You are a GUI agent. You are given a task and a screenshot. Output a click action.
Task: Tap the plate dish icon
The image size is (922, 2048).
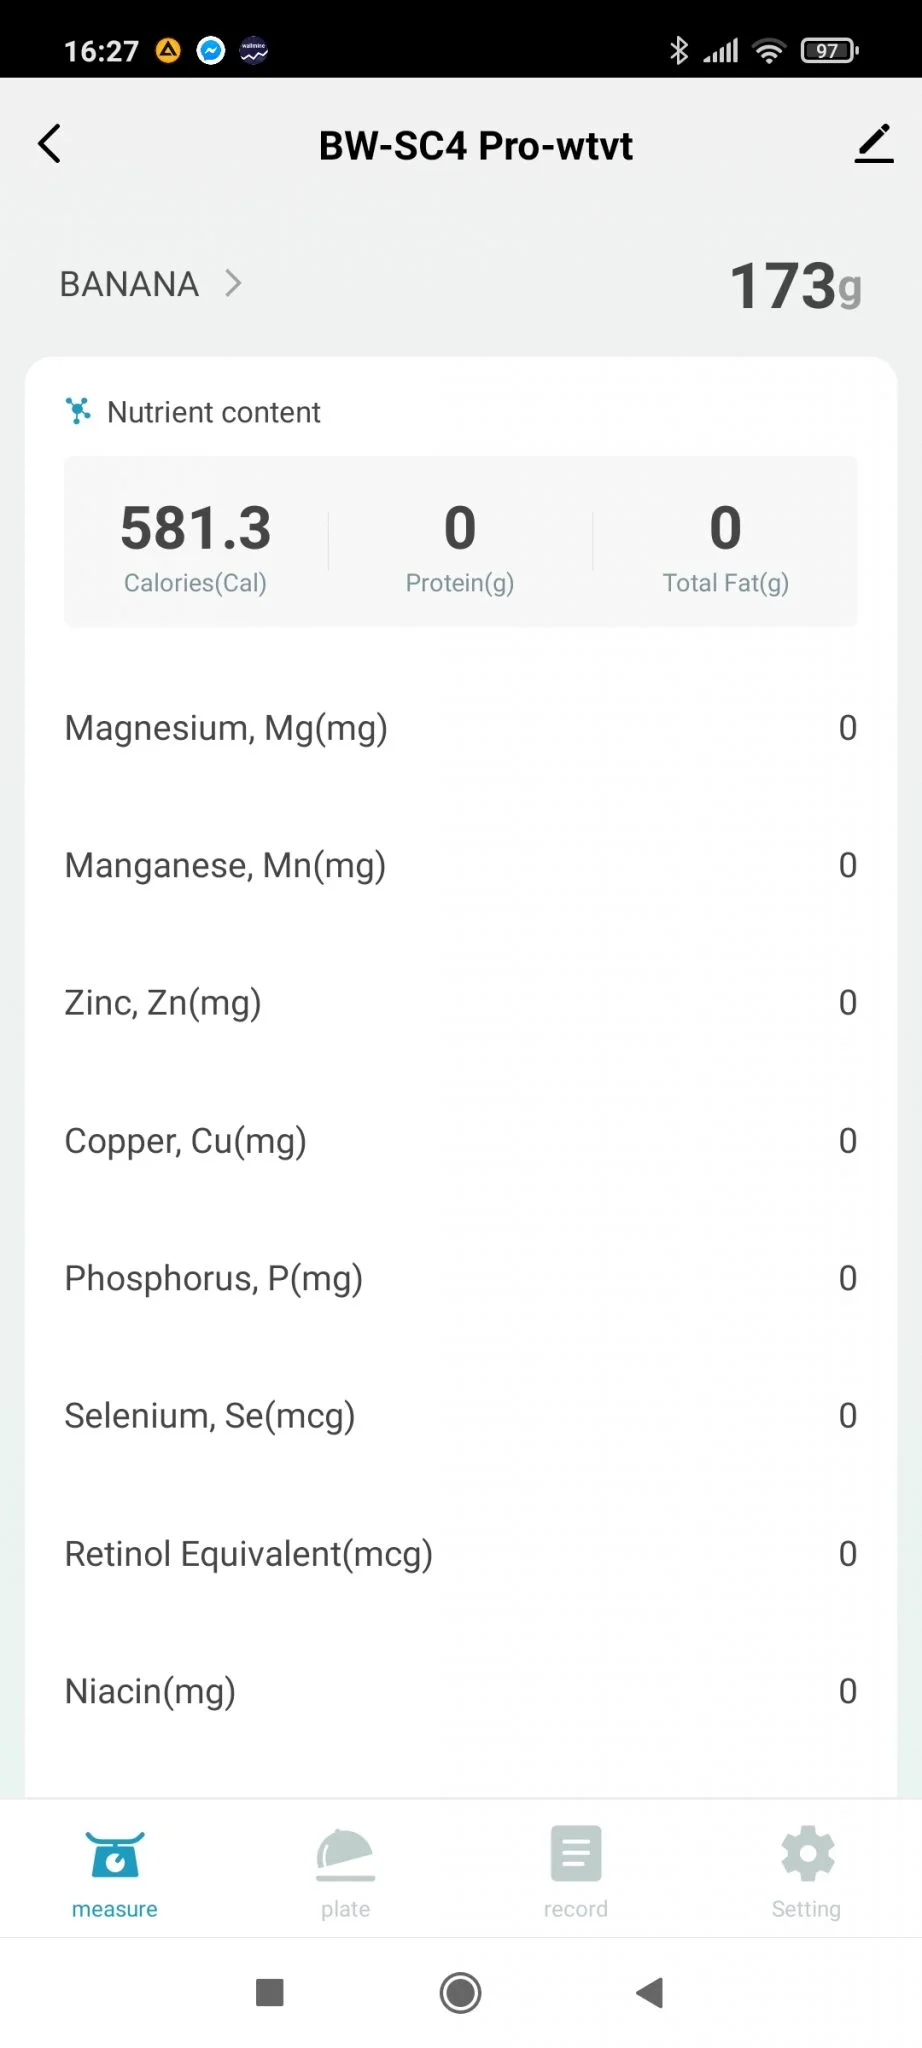pos(345,1854)
